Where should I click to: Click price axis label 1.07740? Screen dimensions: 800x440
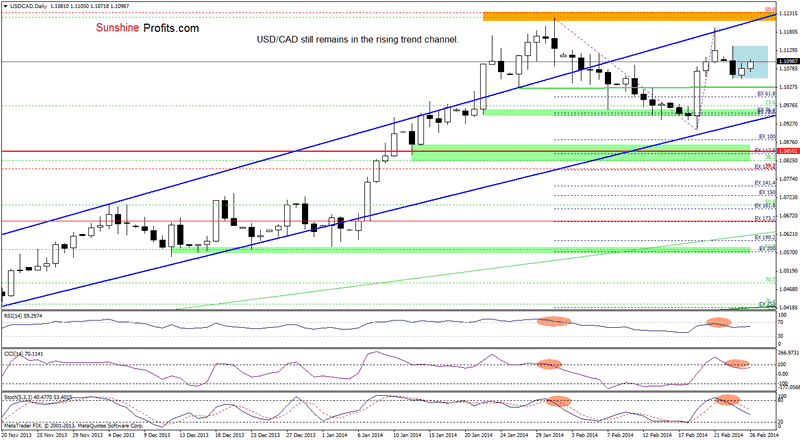pyautogui.click(x=789, y=179)
